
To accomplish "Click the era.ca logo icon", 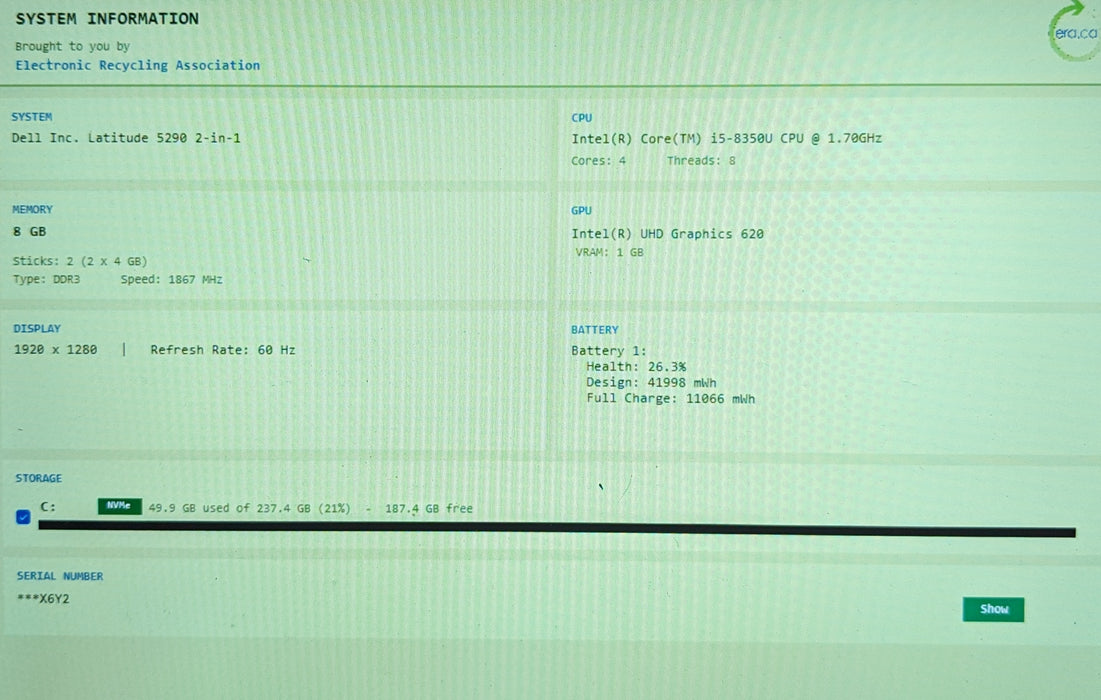I will click(x=1074, y=32).
